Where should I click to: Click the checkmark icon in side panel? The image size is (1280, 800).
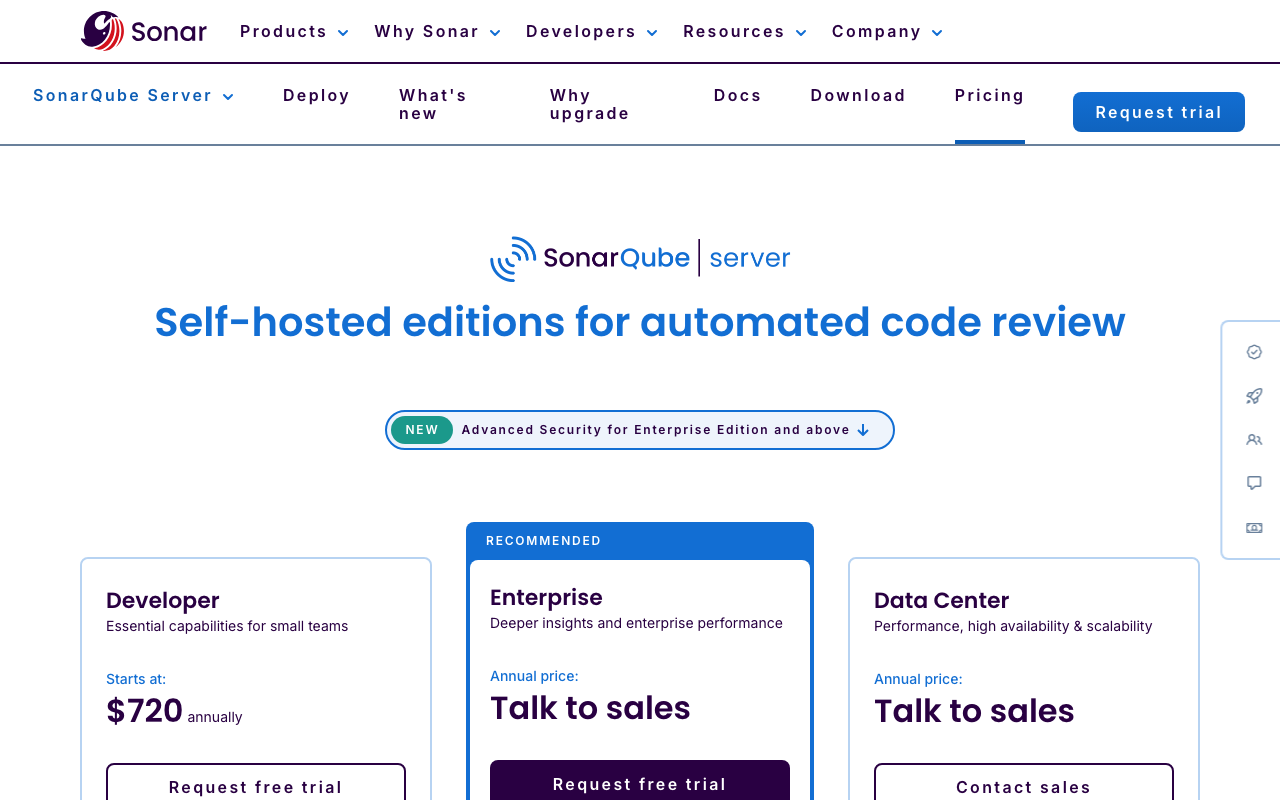coord(1254,352)
